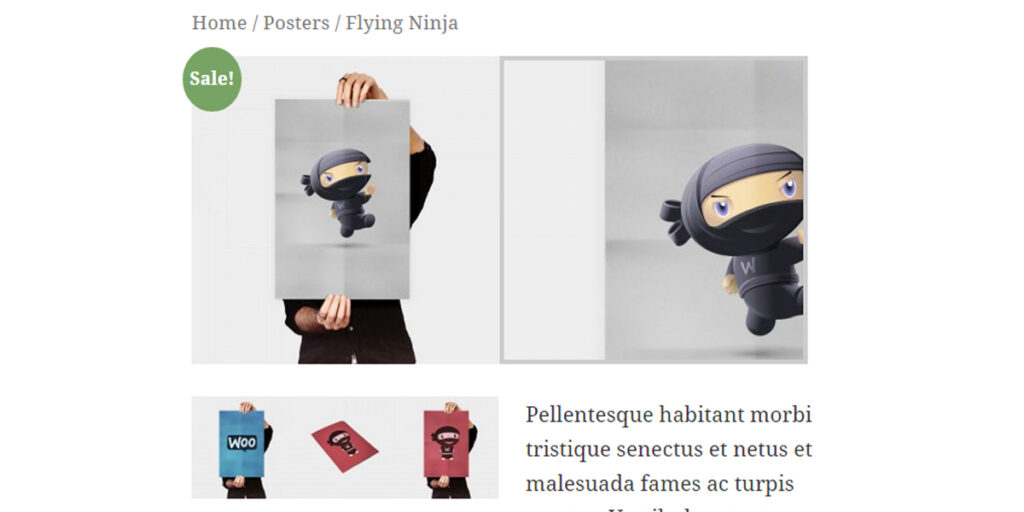The image size is (1024, 512).
Task: Click the zoomed ninja's headband knot
Action: (x=677, y=221)
